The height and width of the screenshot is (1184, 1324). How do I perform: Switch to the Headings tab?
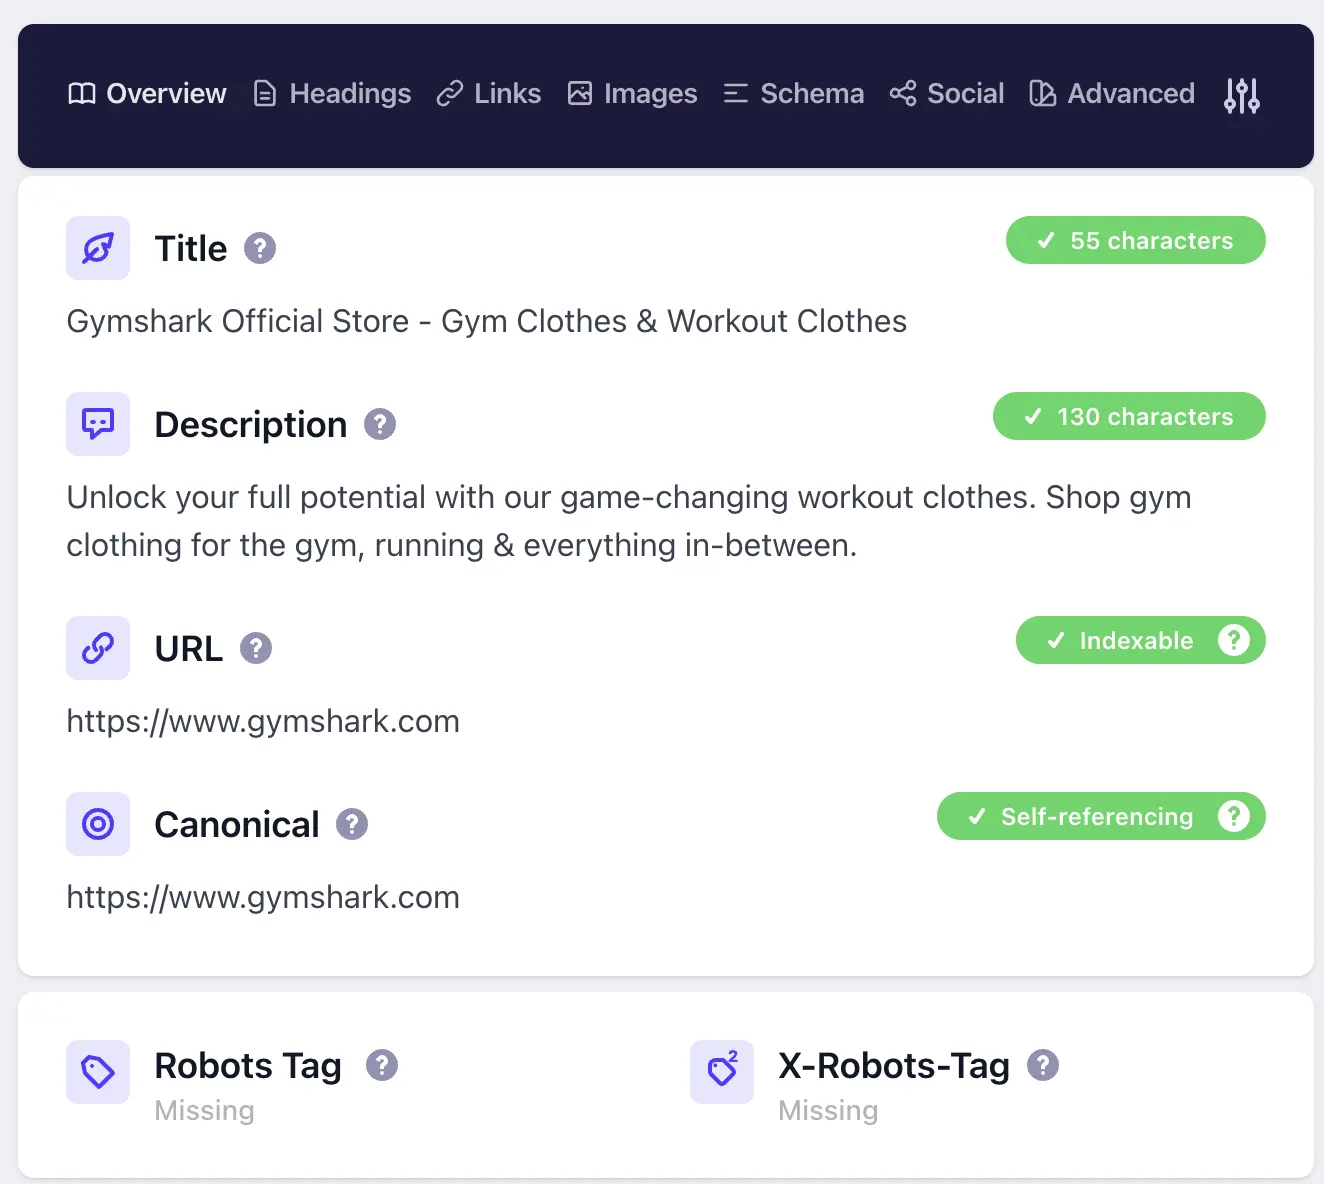332,94
